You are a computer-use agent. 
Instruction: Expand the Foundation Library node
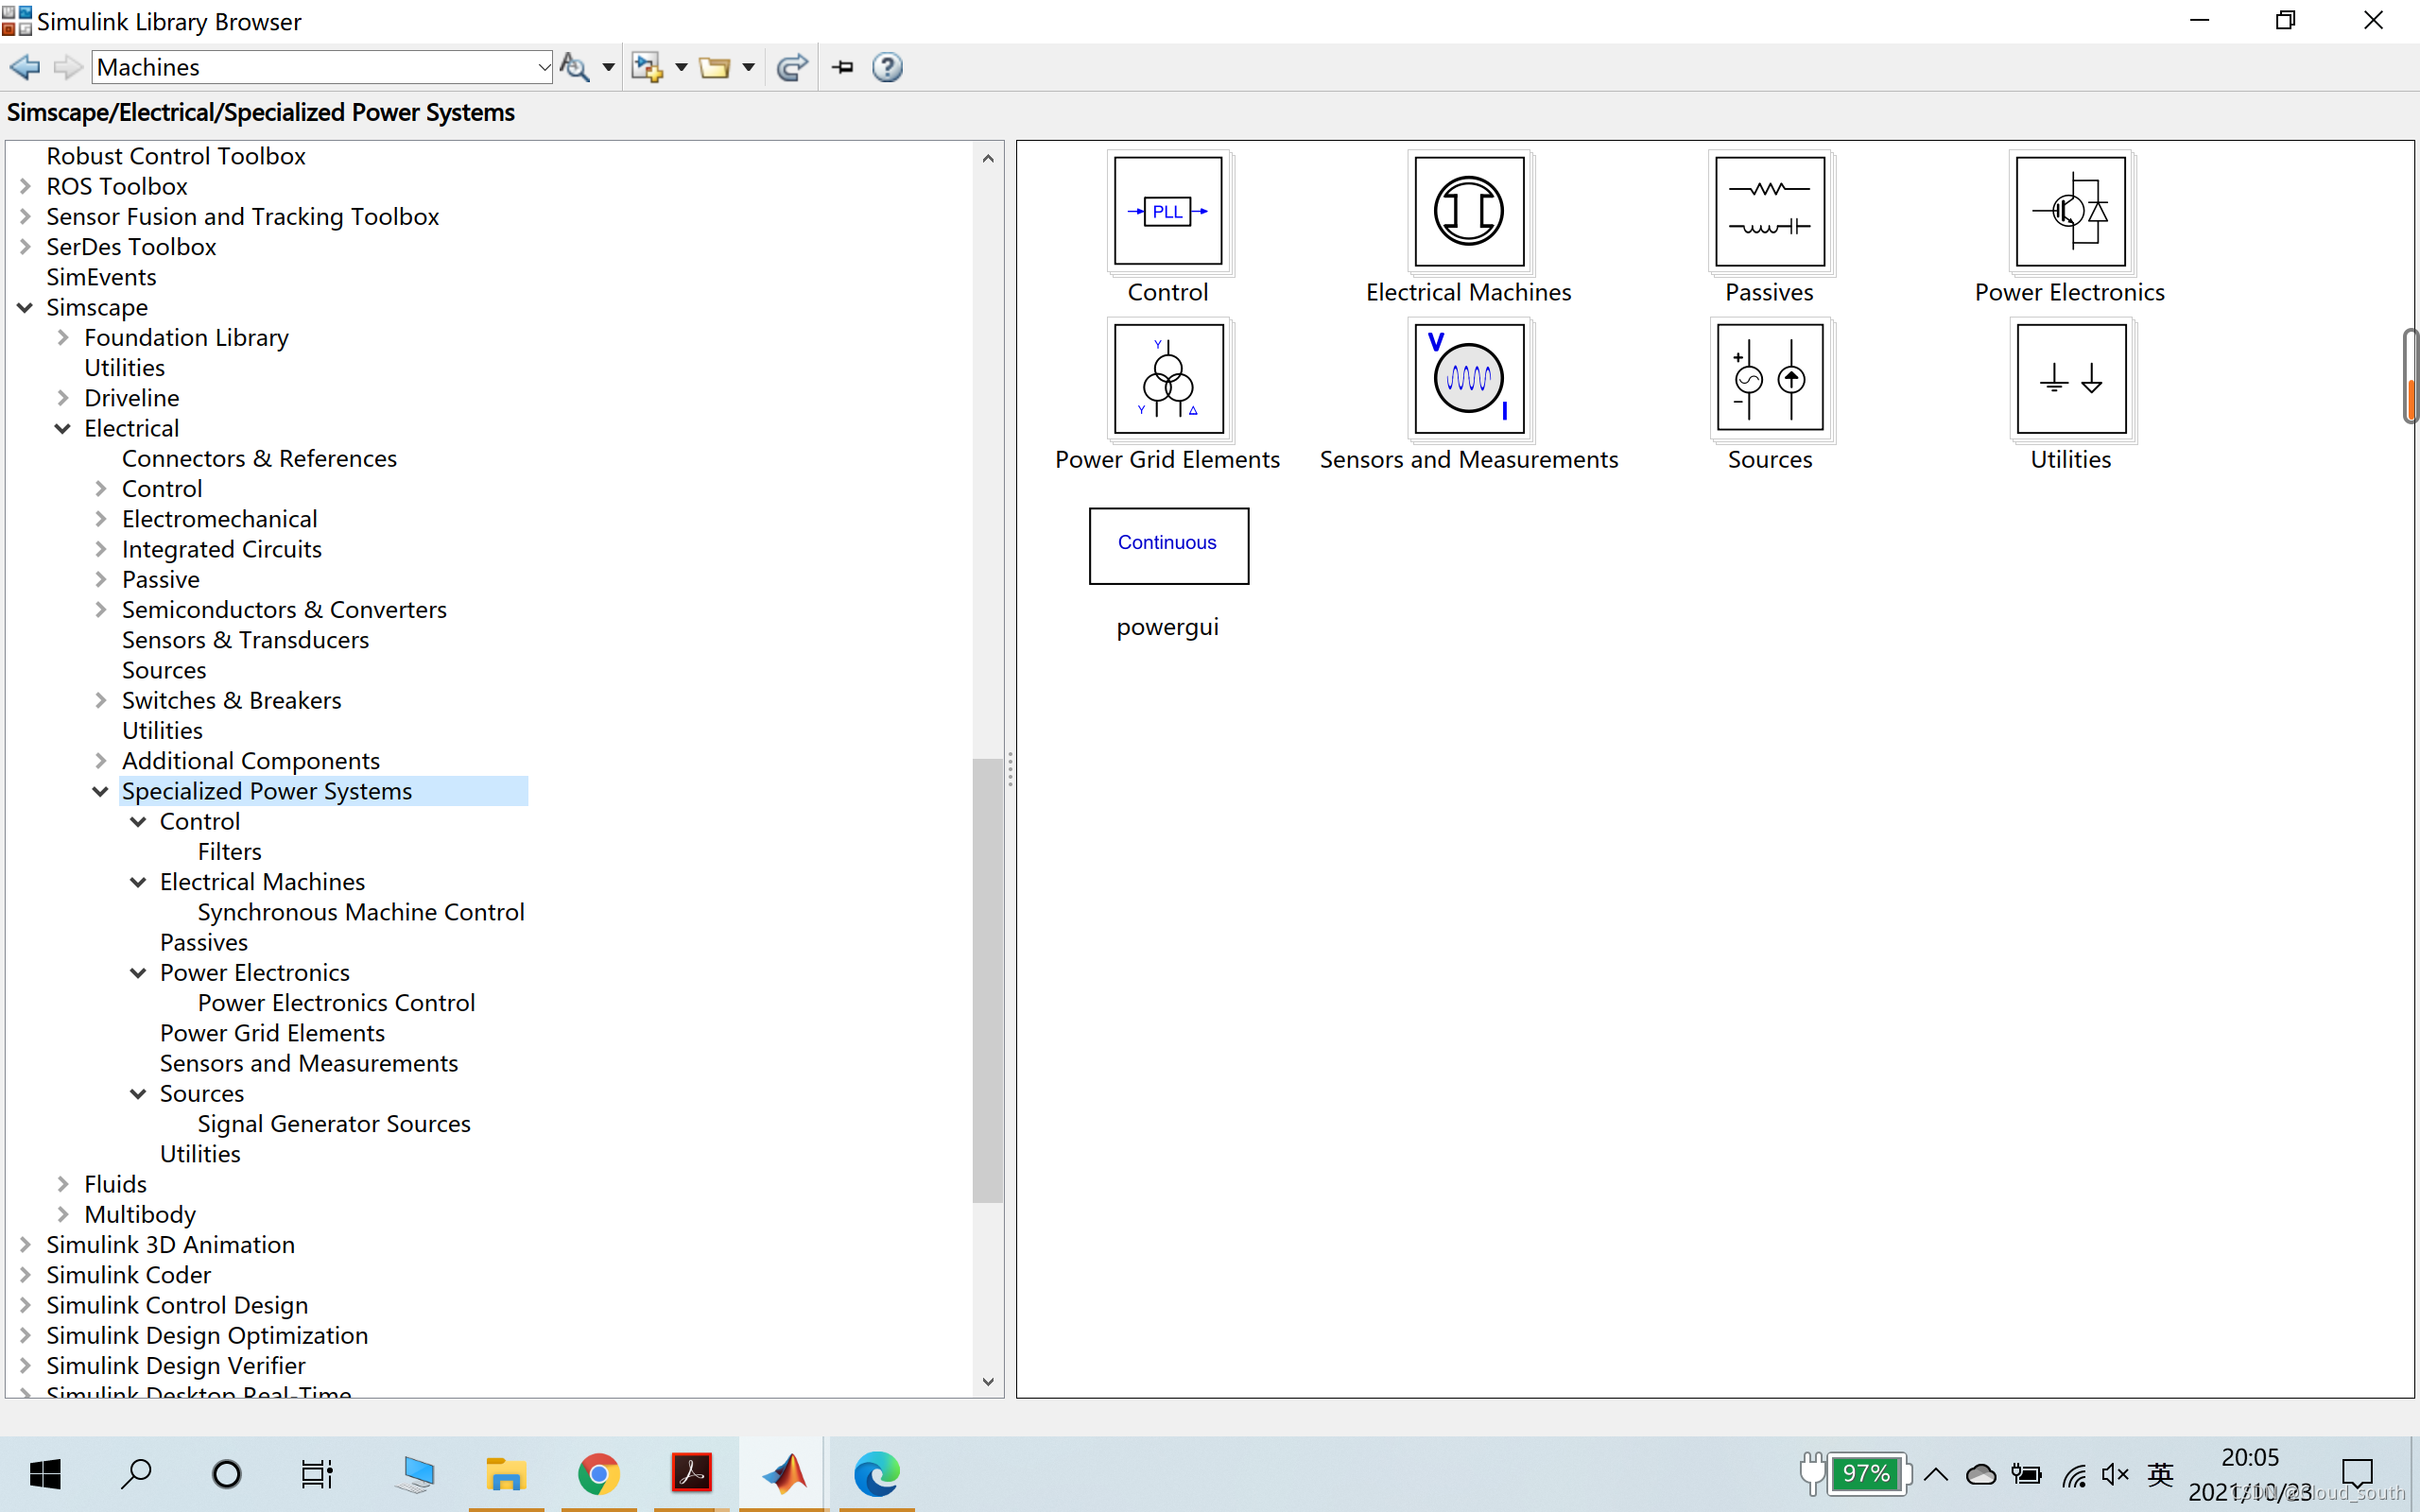click(63, 338)
